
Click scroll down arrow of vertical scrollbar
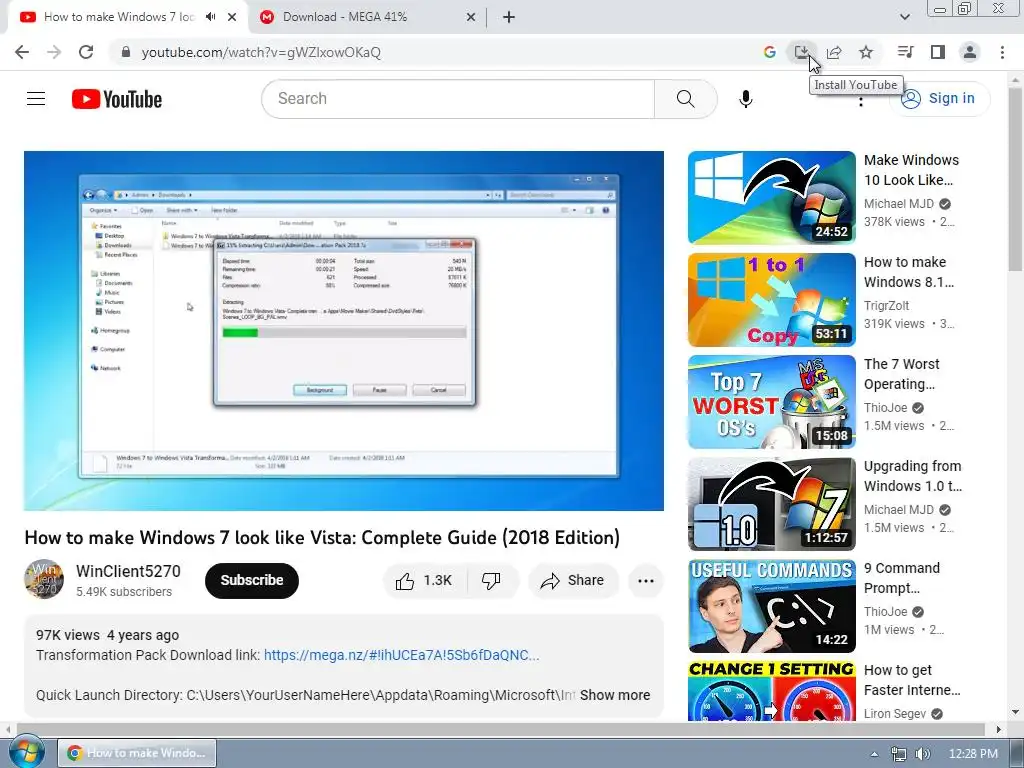click(1015, 712)
